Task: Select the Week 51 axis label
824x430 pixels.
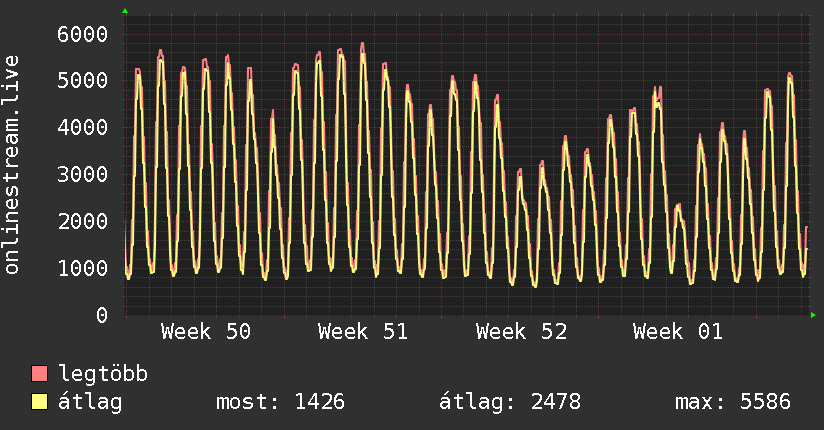Action: click(363, 332)
